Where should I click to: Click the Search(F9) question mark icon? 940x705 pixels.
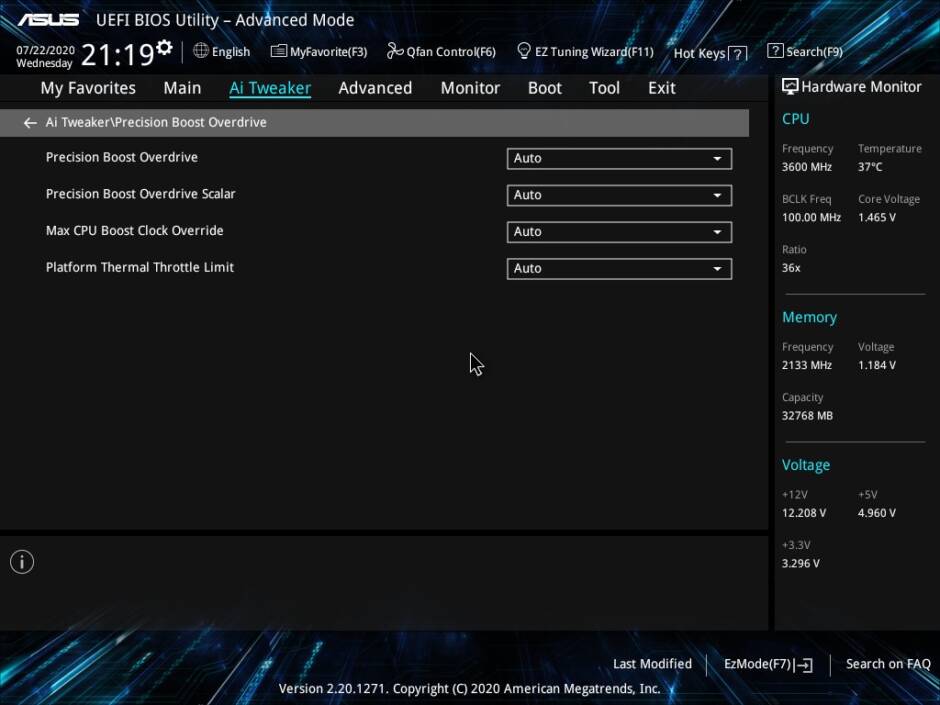(x=775, y=51)
